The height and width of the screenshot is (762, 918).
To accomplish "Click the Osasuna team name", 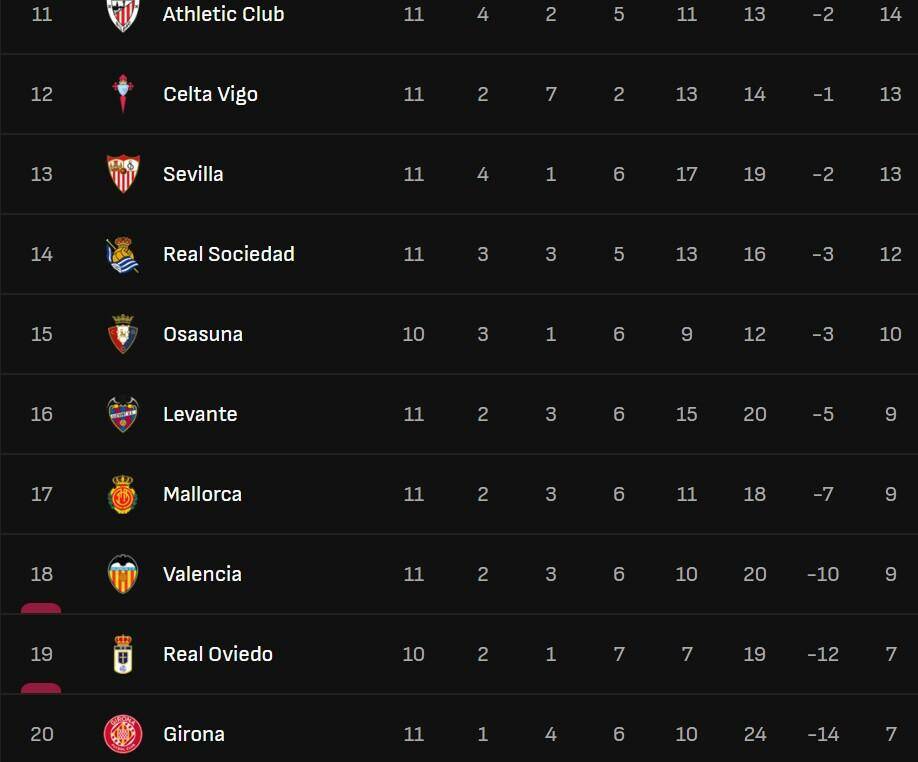I will click(203, 334).
